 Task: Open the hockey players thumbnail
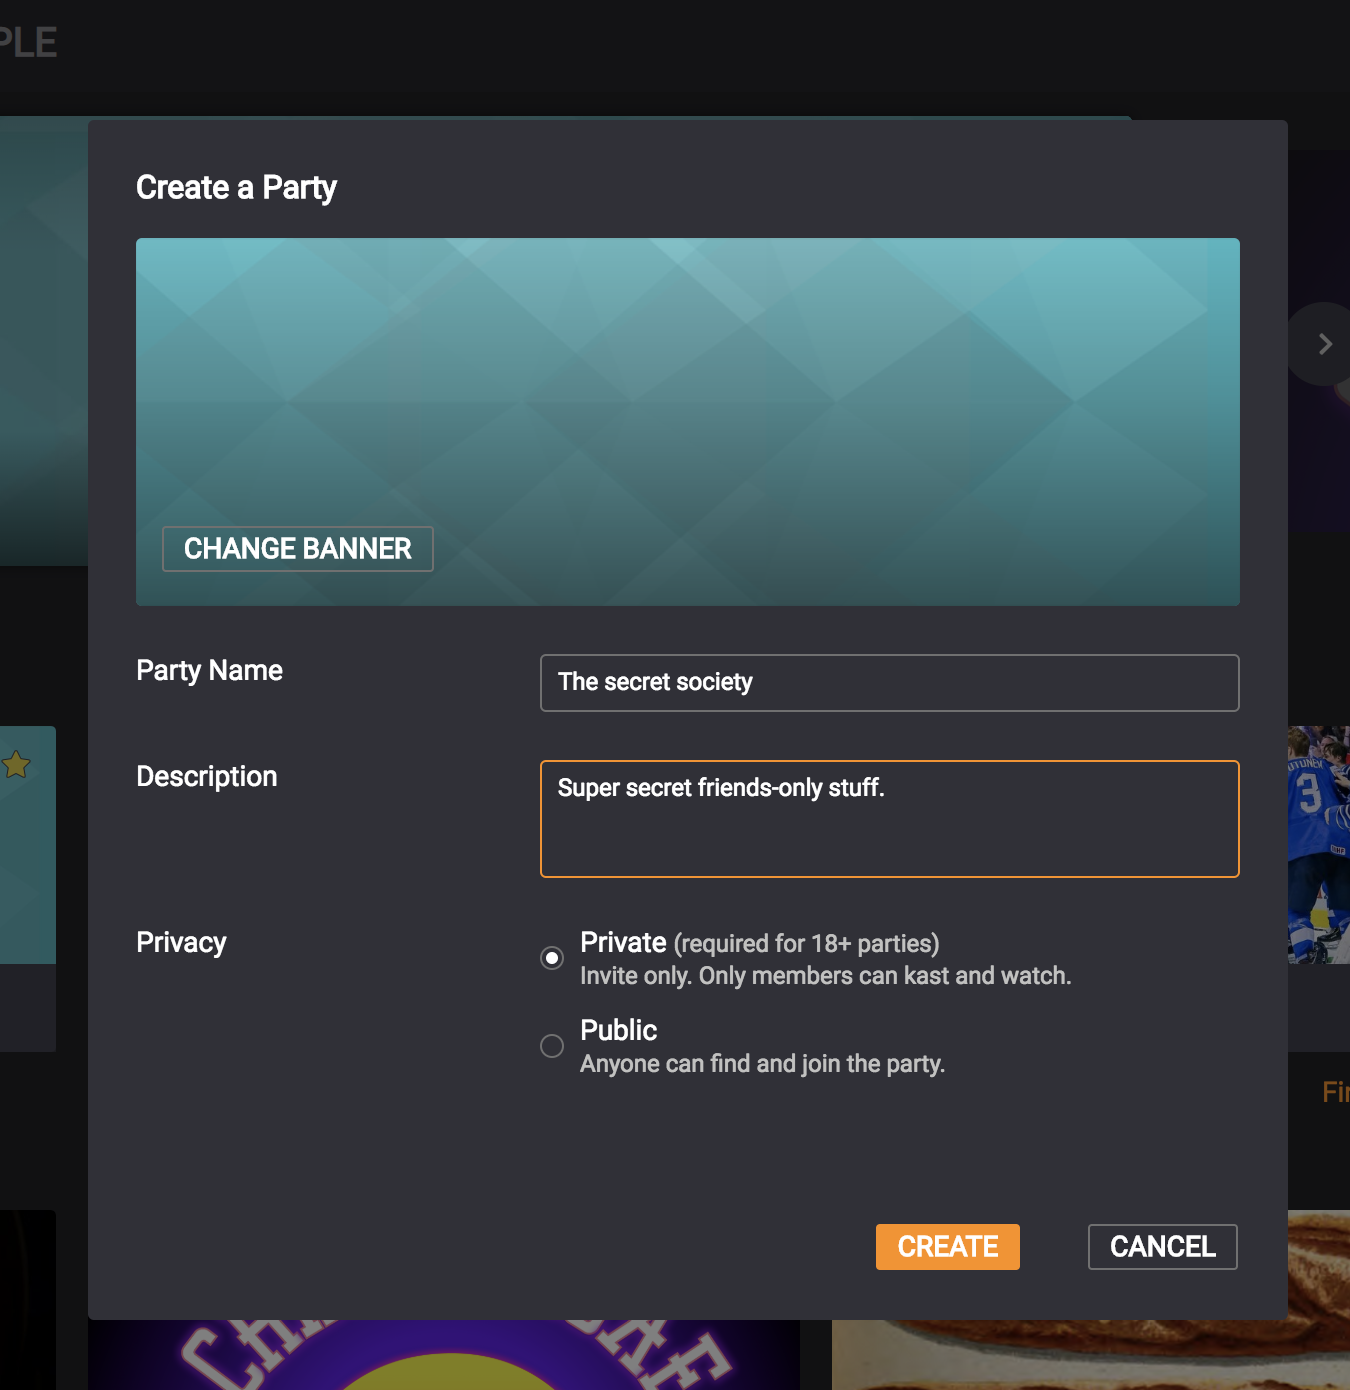click(x=1318, y=845)
